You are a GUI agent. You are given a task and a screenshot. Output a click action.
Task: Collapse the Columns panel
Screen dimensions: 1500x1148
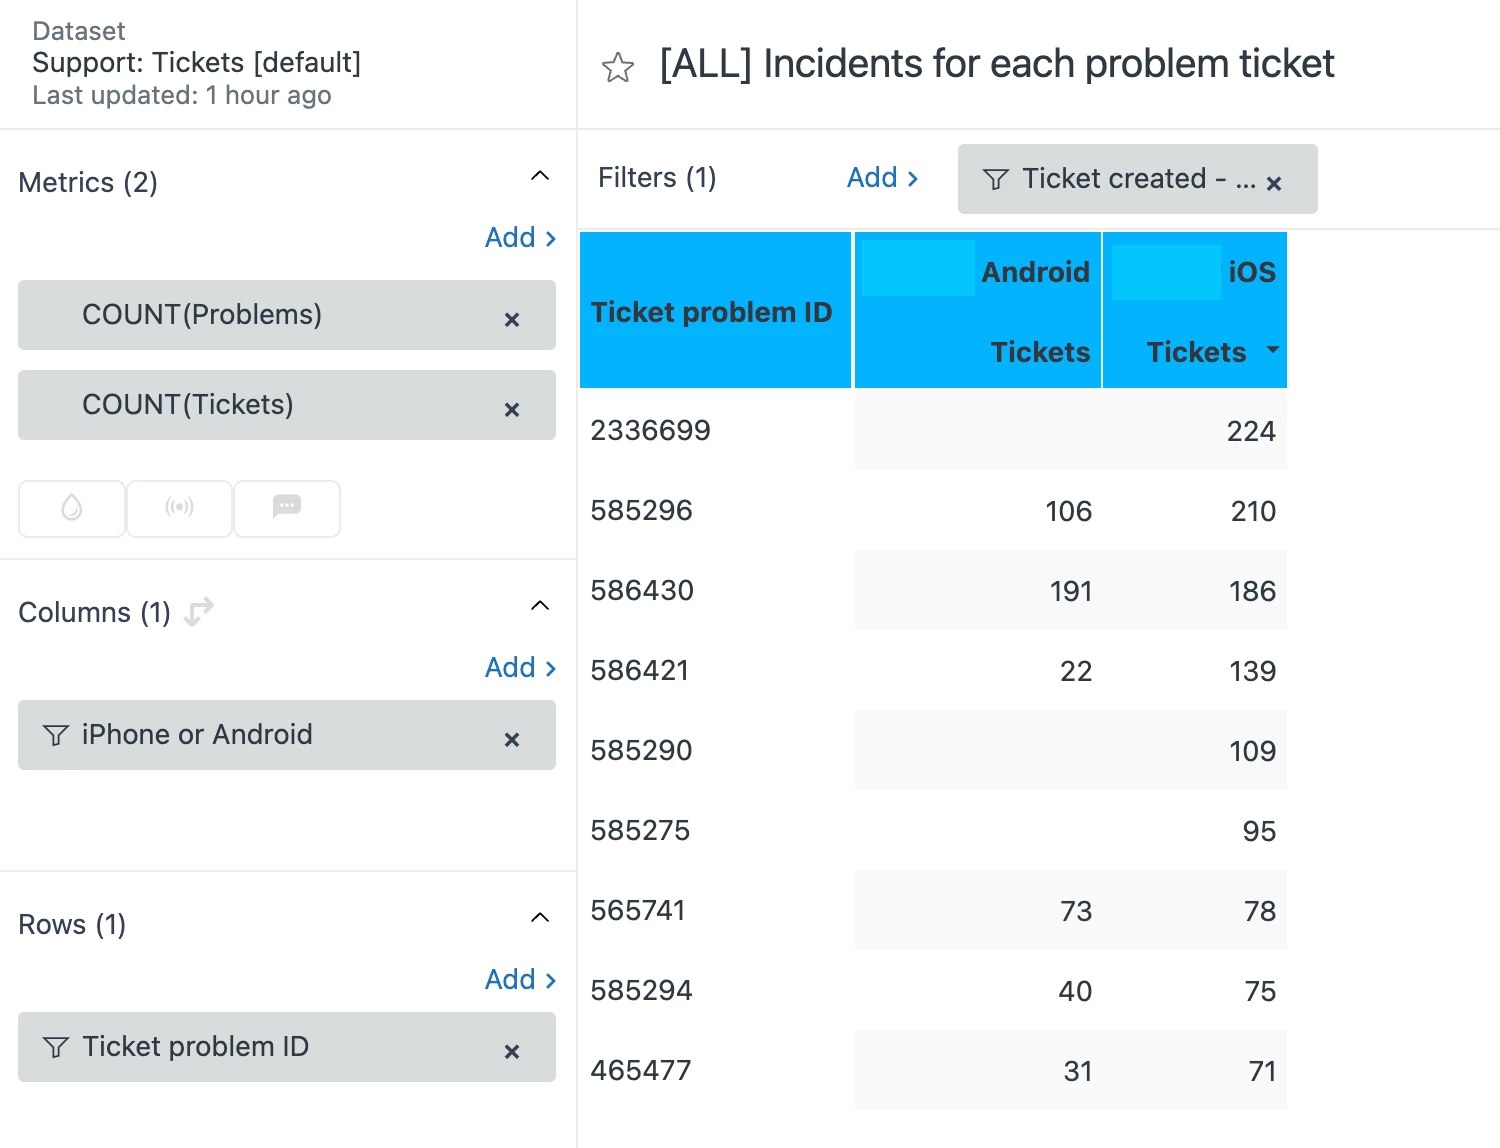[x=540, y=606]
